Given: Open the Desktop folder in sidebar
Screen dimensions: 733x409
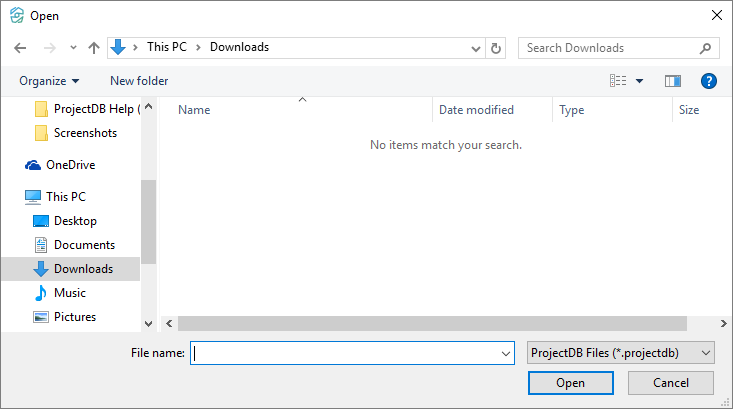Looking at the screenshot, I should [75, 221].
